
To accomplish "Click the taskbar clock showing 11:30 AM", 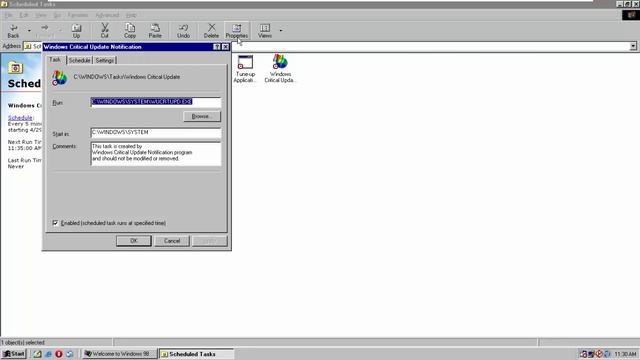I will click(625, 354).
